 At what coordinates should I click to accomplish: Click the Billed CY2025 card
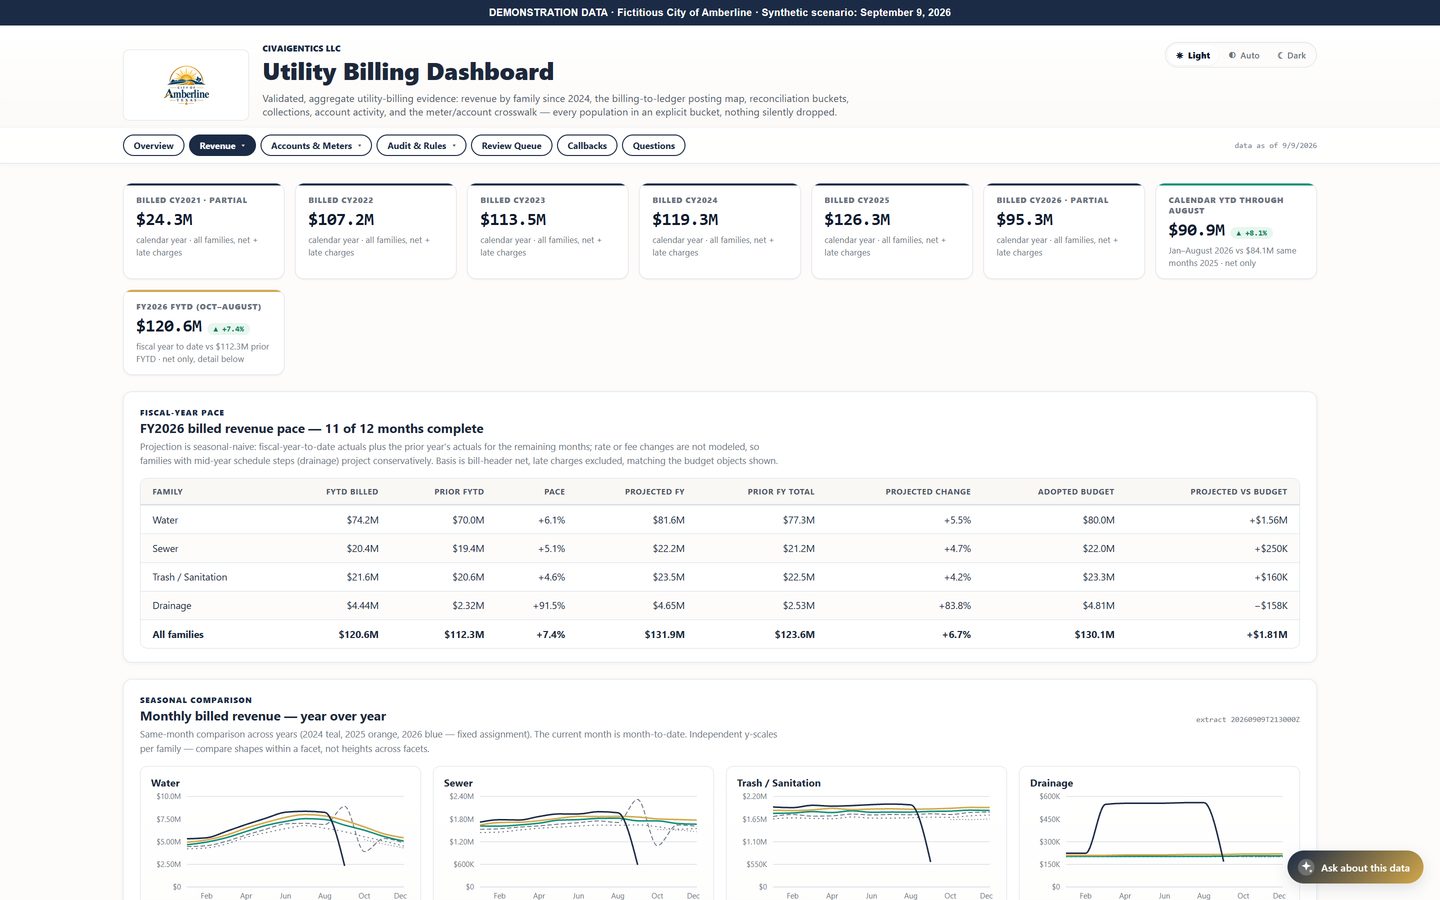tap(892, 231)
